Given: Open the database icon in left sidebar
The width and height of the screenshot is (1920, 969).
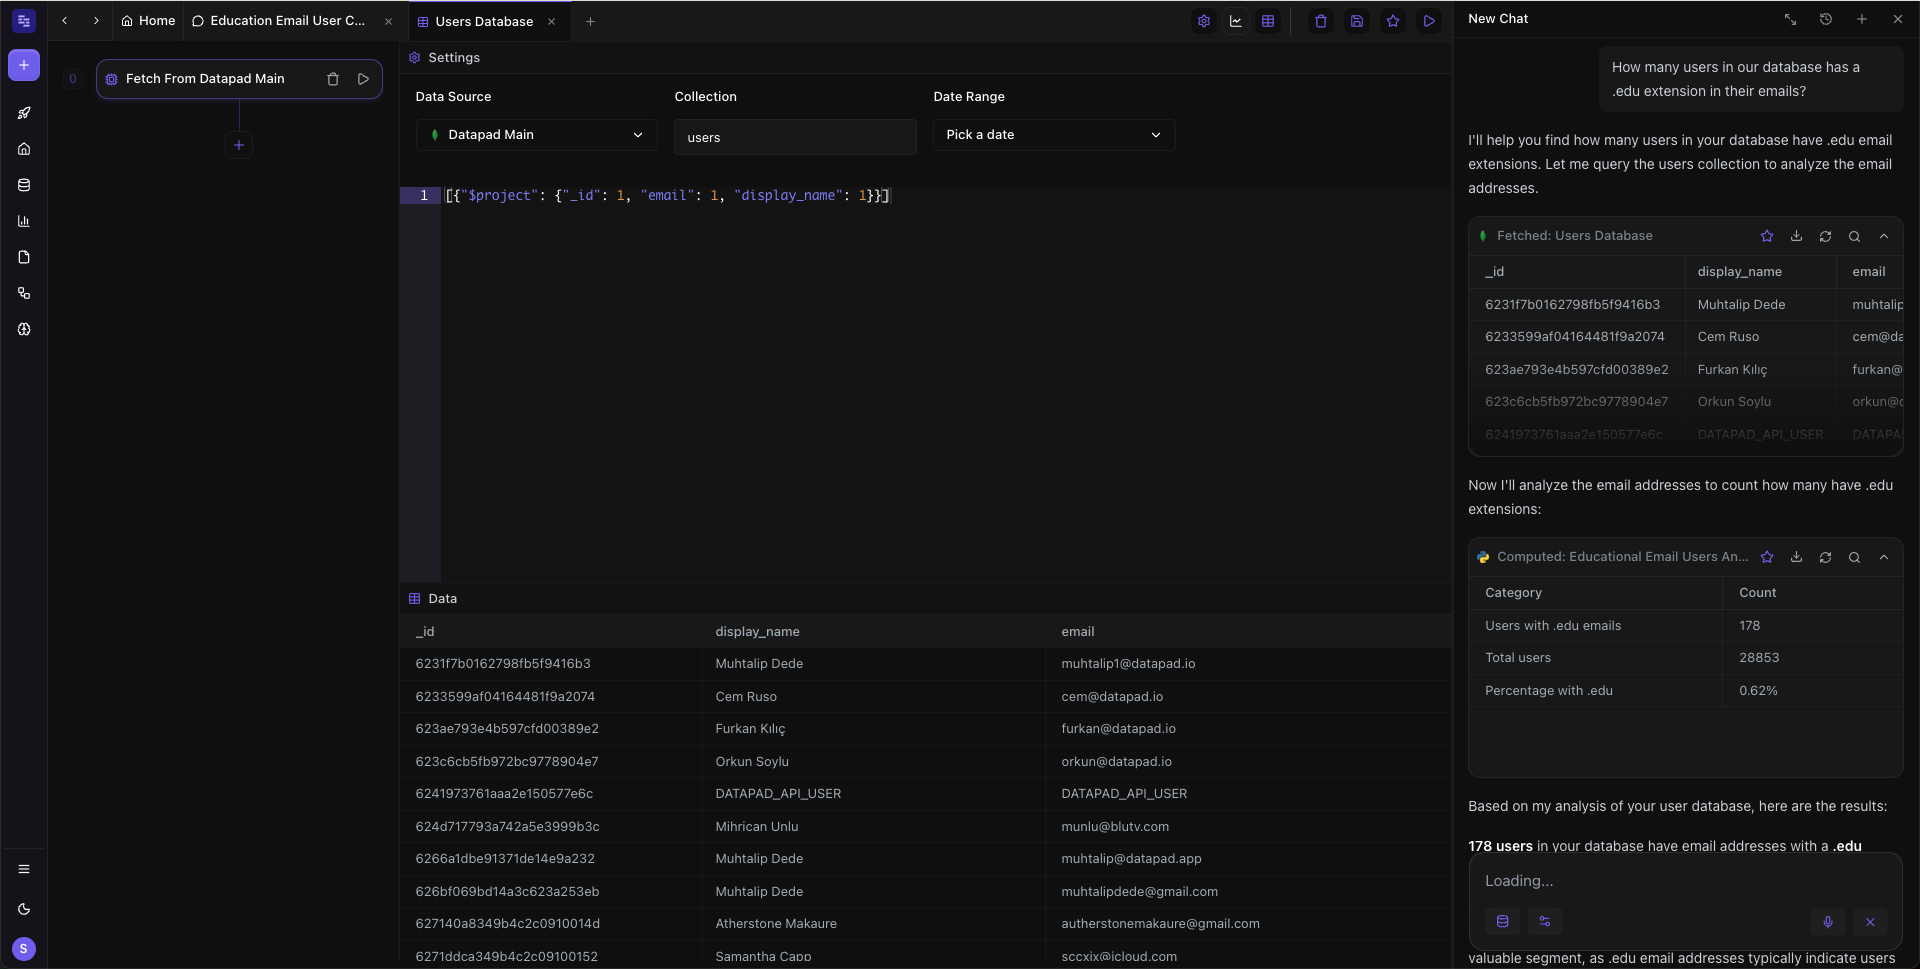Looking at the screenshot, I should click(x=24, y=185).
